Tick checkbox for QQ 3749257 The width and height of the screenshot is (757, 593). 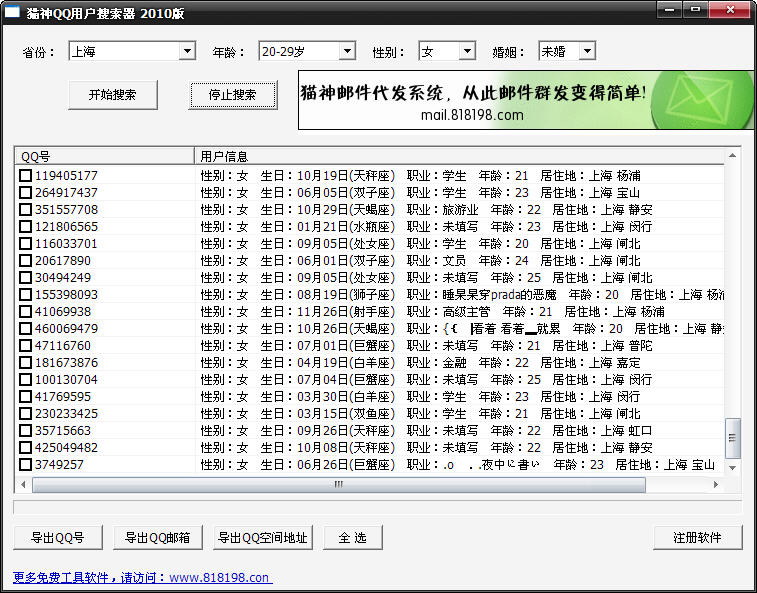[x=26, y=465]
